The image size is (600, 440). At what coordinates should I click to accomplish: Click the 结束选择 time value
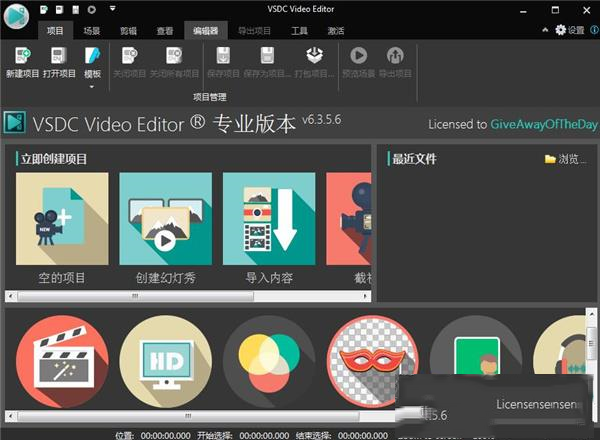(x=363, y=435)
